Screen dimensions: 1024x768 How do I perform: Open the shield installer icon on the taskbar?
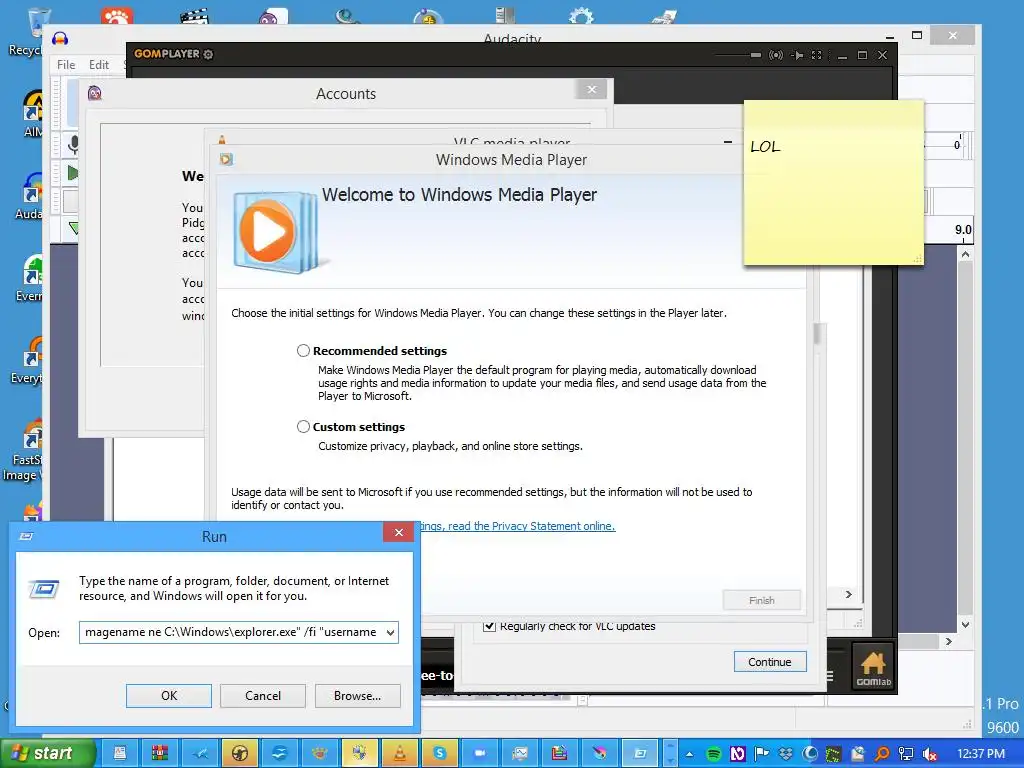(360, 754)
